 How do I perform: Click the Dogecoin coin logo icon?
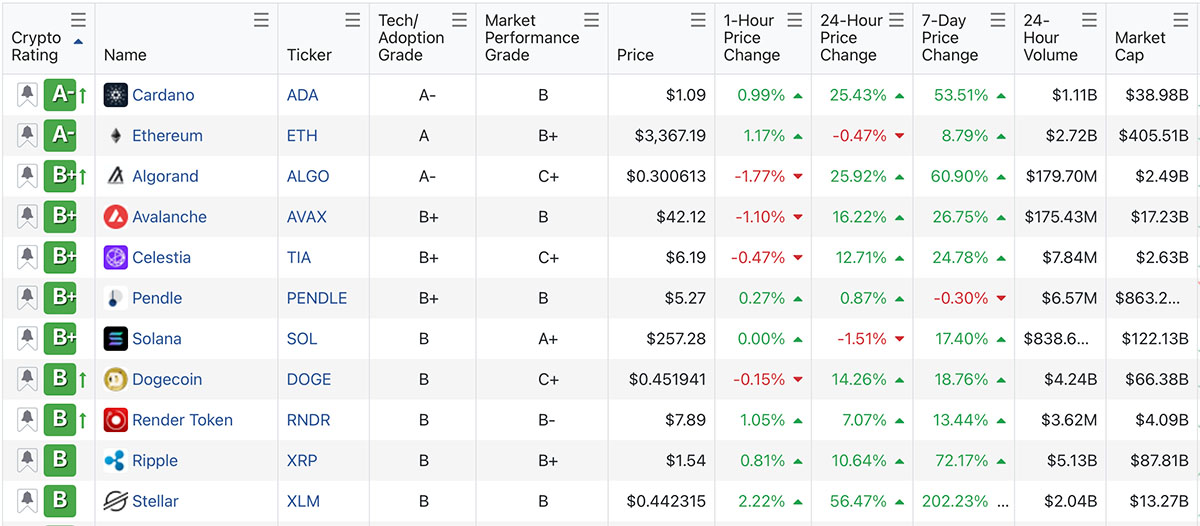pos(116,379)
